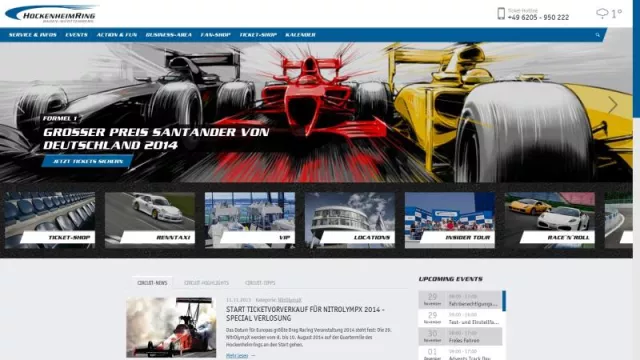This screenshot has height=360, width=640.
Task: Open the search magnifier icon
Action: [598, 35]
